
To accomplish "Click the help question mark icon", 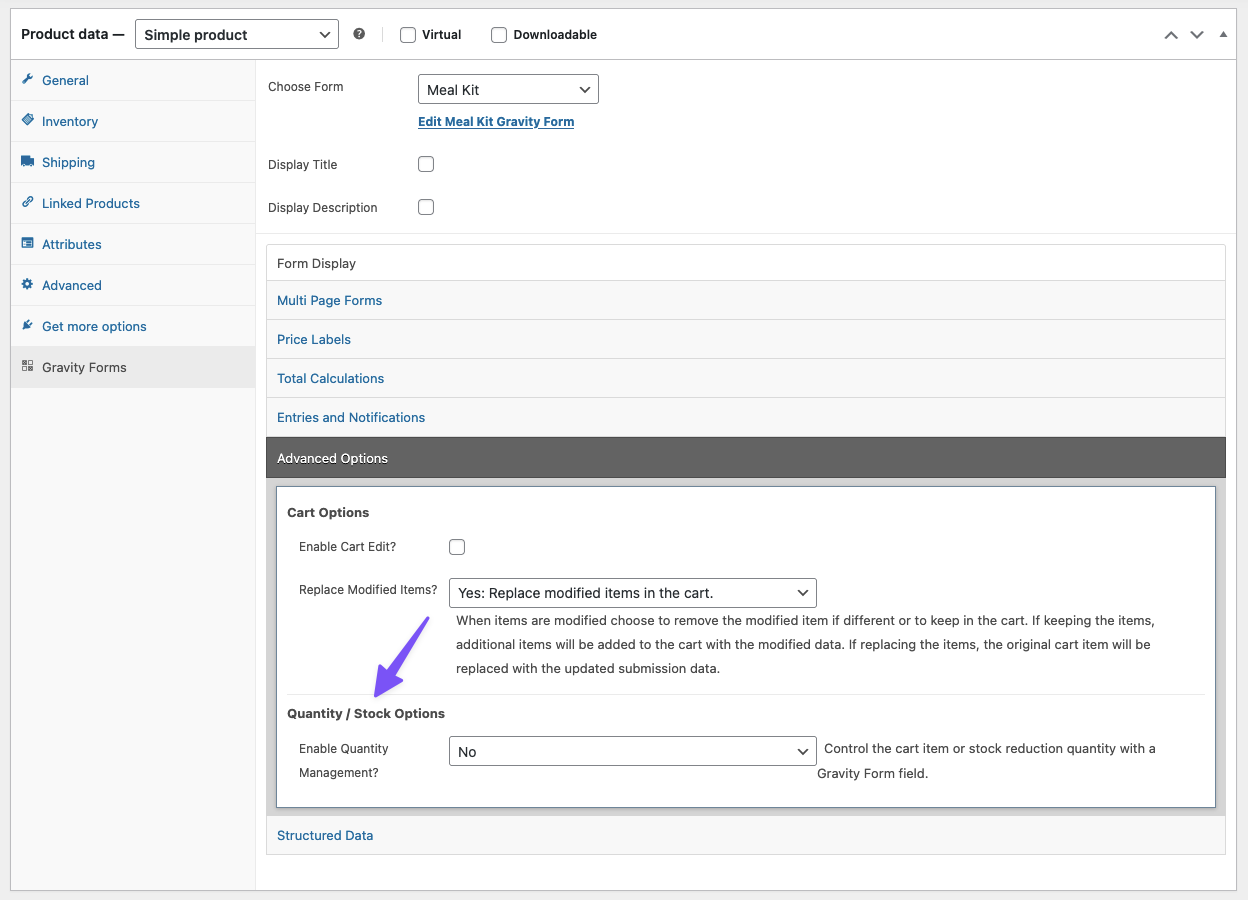I will [359, 34].
